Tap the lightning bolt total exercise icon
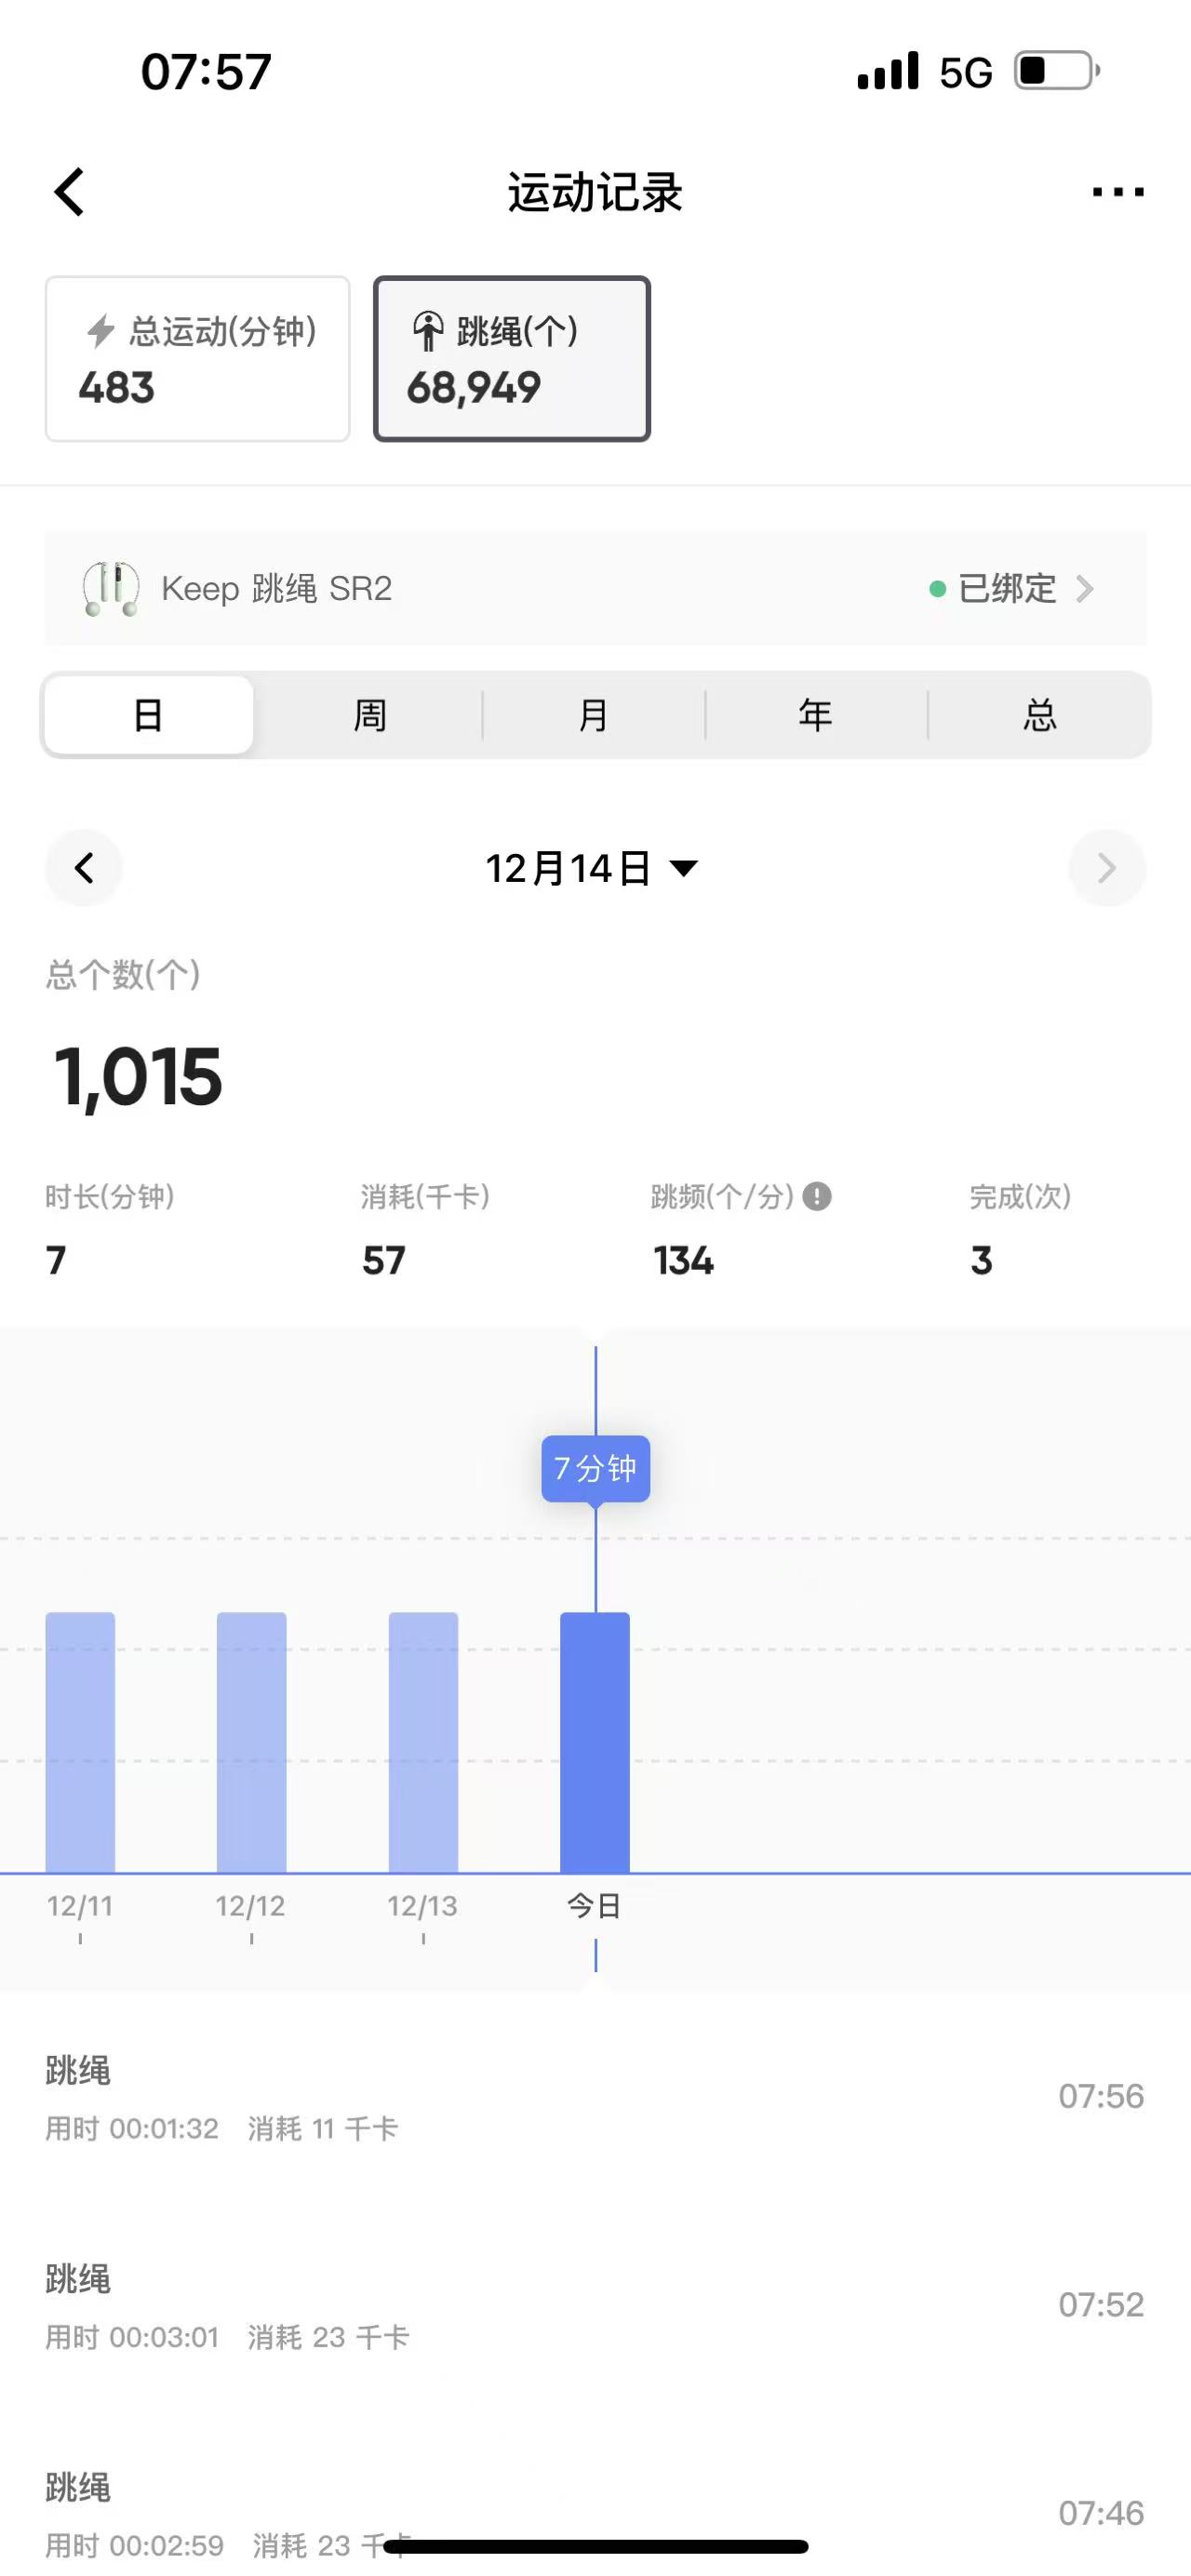The width and height of the screenshot is (1191, 2576). click(x=100, y=331)
